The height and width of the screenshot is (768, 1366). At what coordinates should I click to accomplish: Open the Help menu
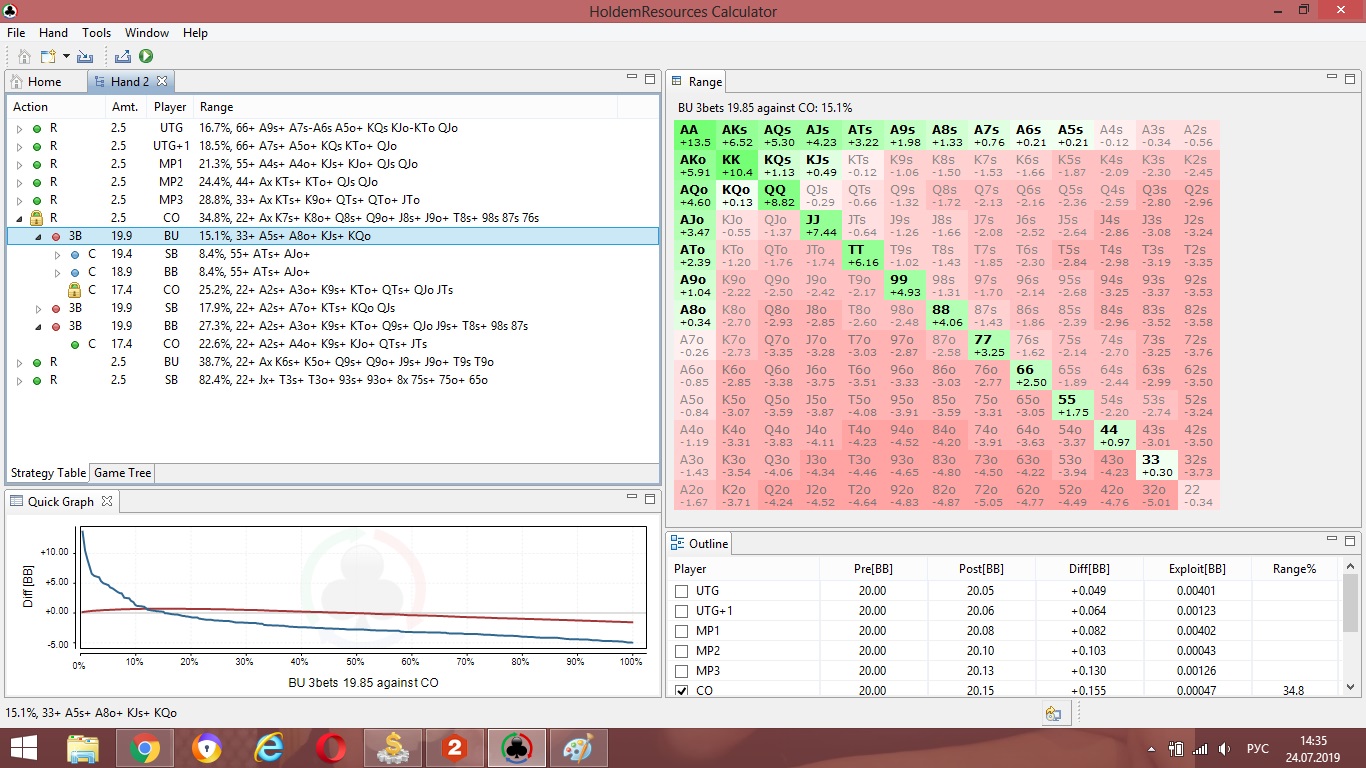[x=195, y=33]
